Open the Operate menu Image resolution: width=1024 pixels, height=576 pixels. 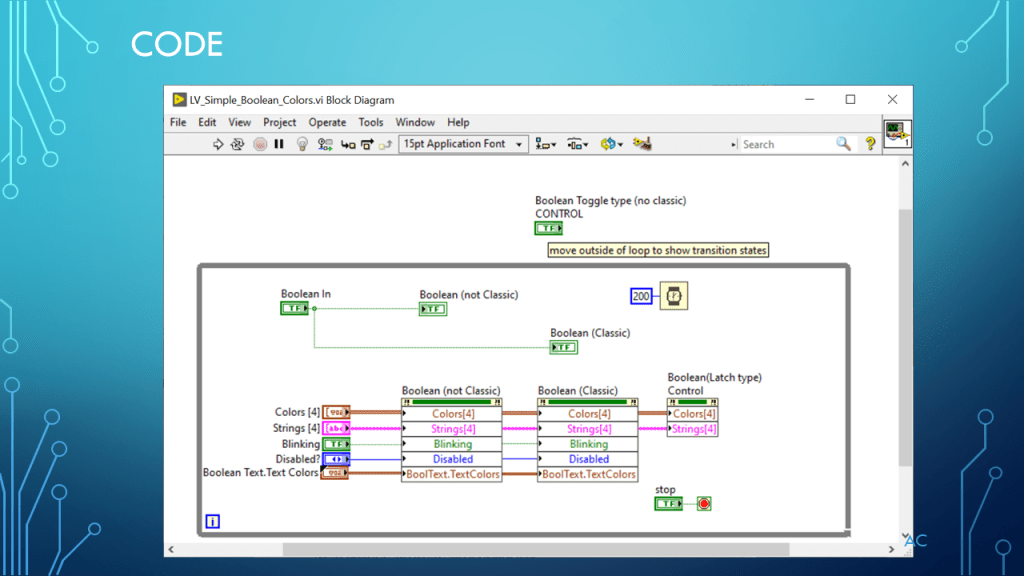pyautogui.click(x=327, y=122)
